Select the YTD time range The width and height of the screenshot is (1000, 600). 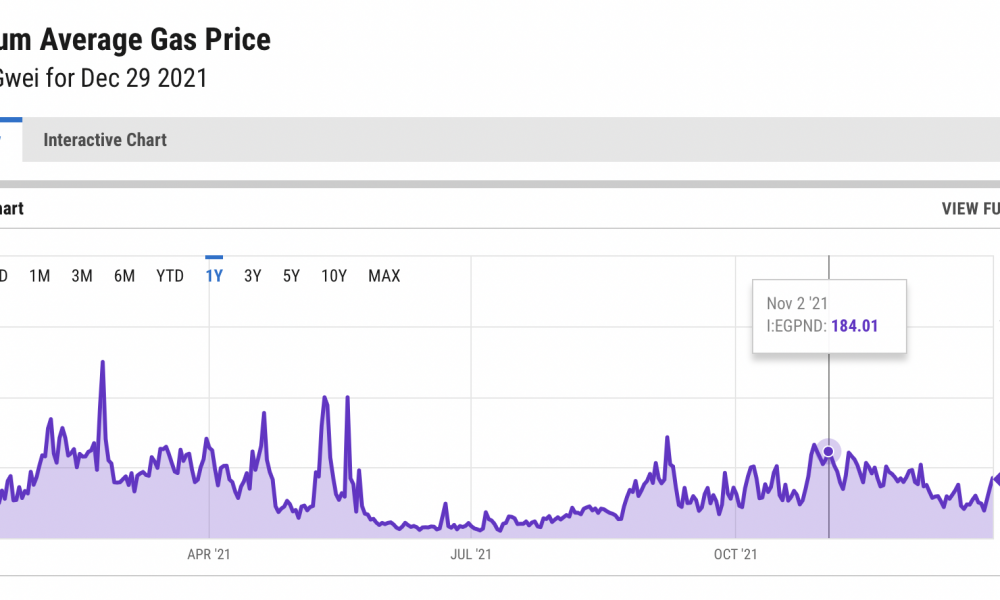click(x=170, y=276)
